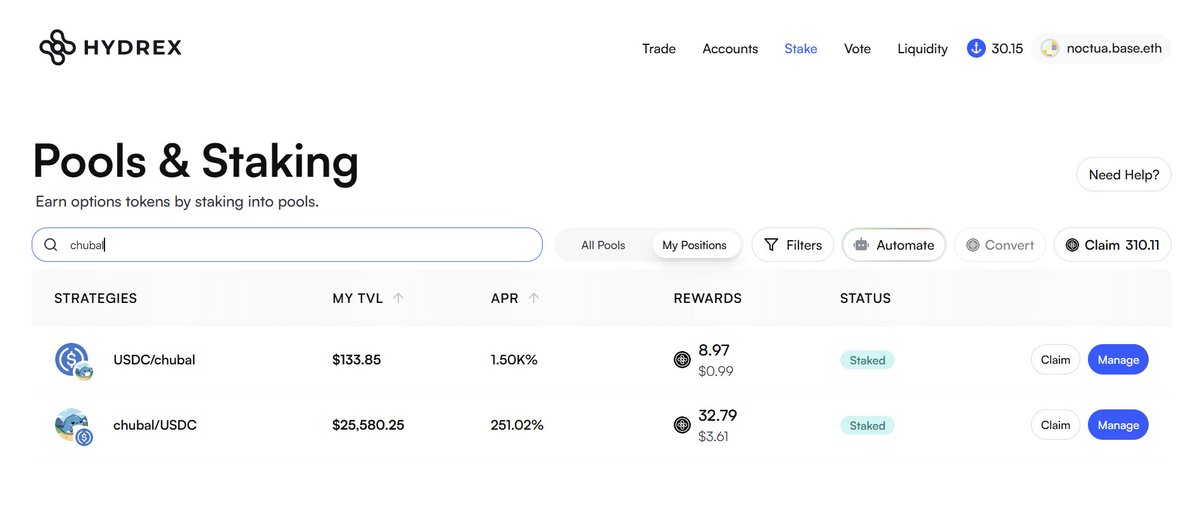1200x526 pixels.
Task: Sort by APR arrow
Action: pos(534,298)
